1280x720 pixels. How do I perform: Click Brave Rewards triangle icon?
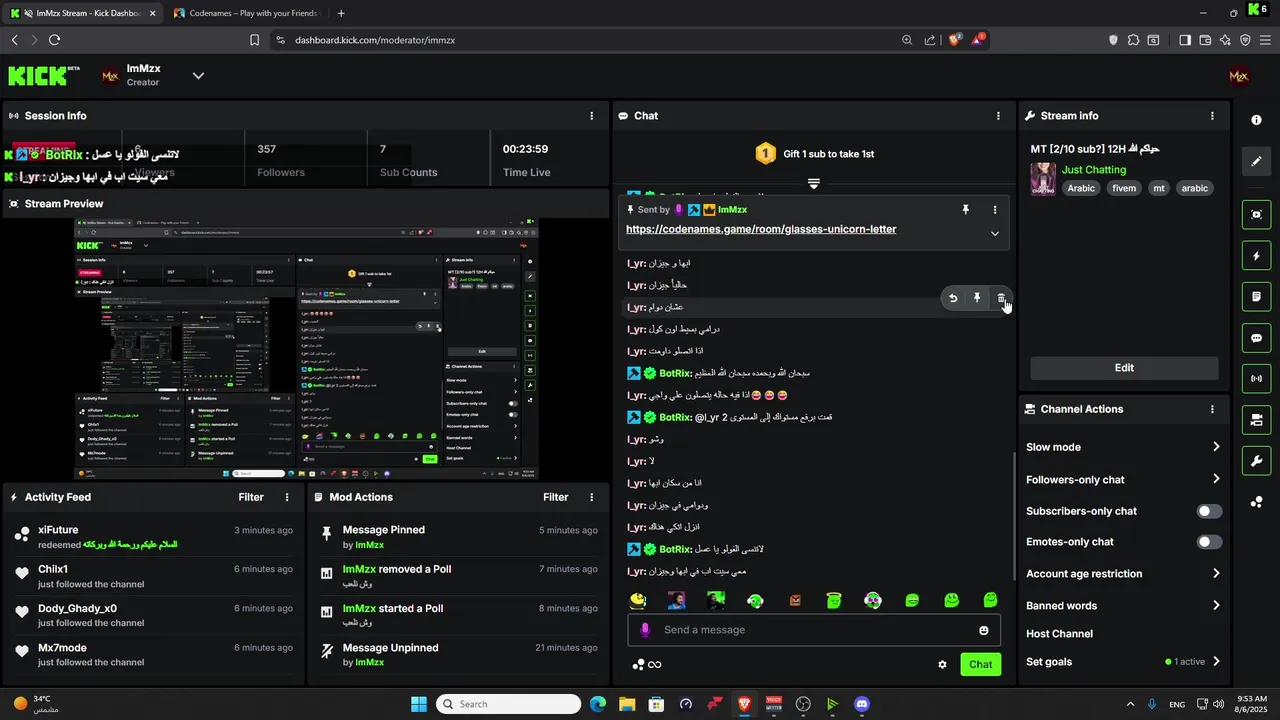pos(980,40)
